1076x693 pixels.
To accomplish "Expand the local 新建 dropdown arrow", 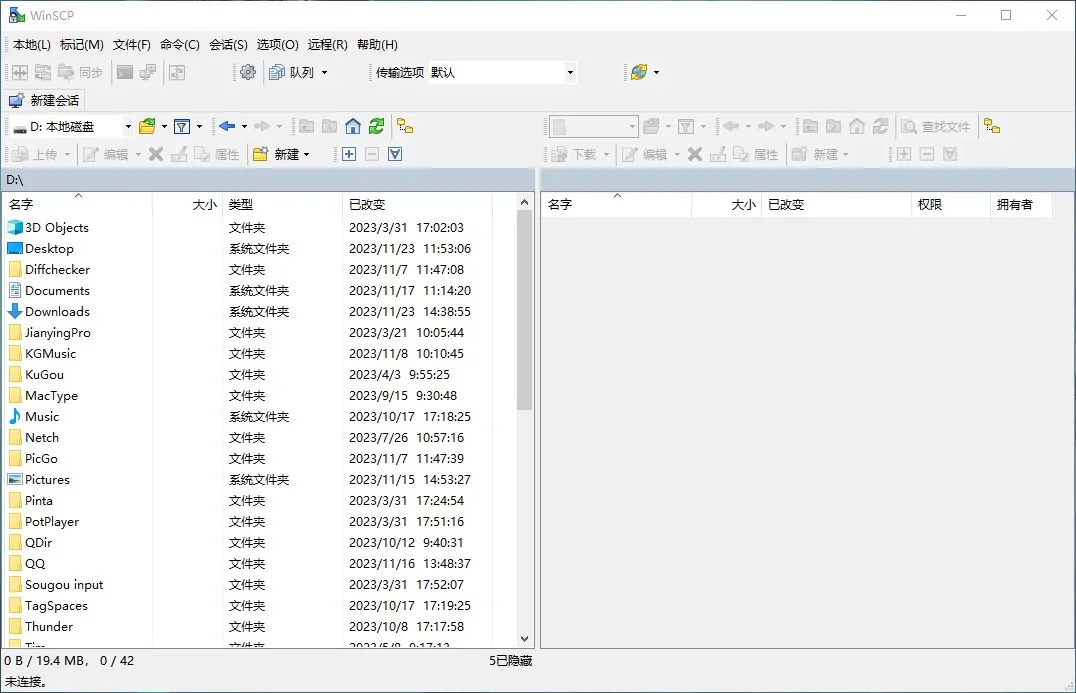I will tap(307, 154).
